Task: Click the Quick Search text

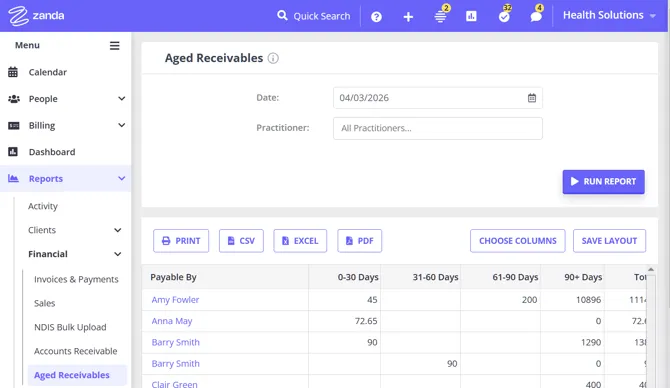Action: point(321,16)
